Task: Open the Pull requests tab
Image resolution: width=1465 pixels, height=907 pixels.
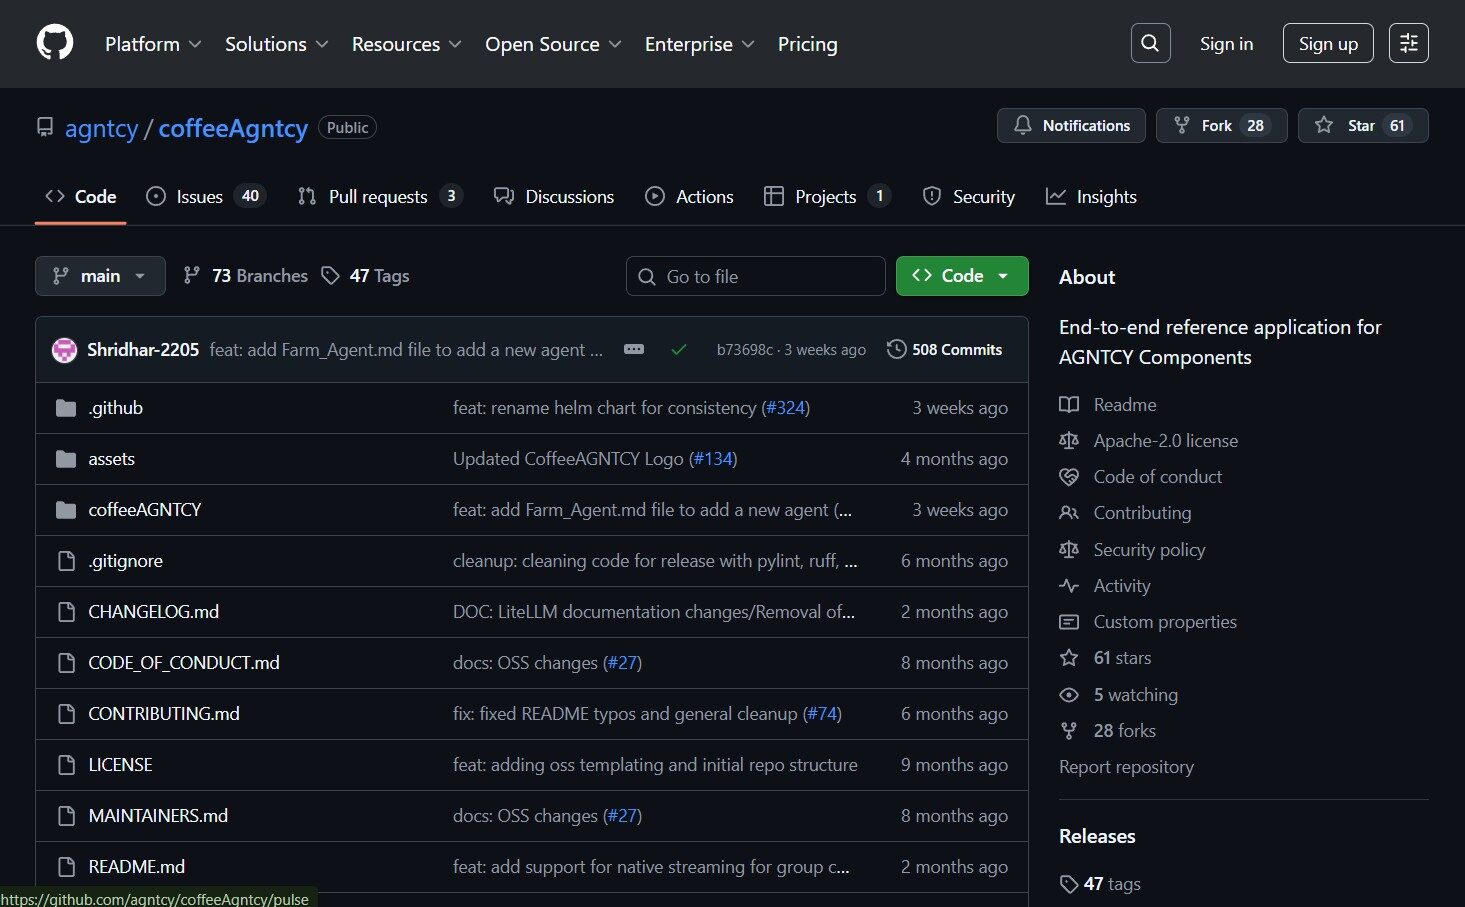Action: pyautogui.click(x=379, y=197)
